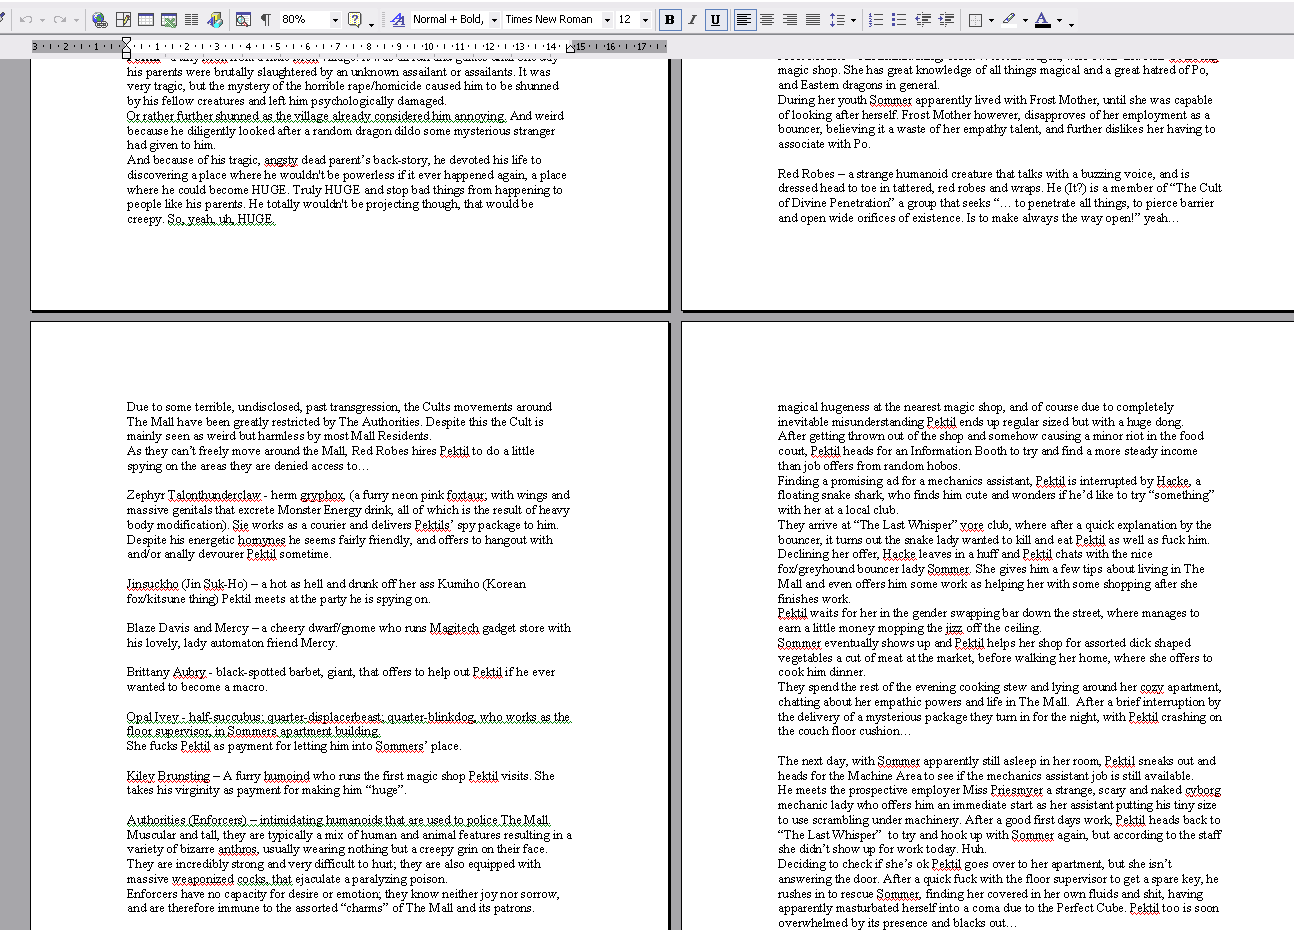Expand the line spacing dropdown arrow
The width and height of the screenshot is (1294, 930).
[x=851, y=19]
